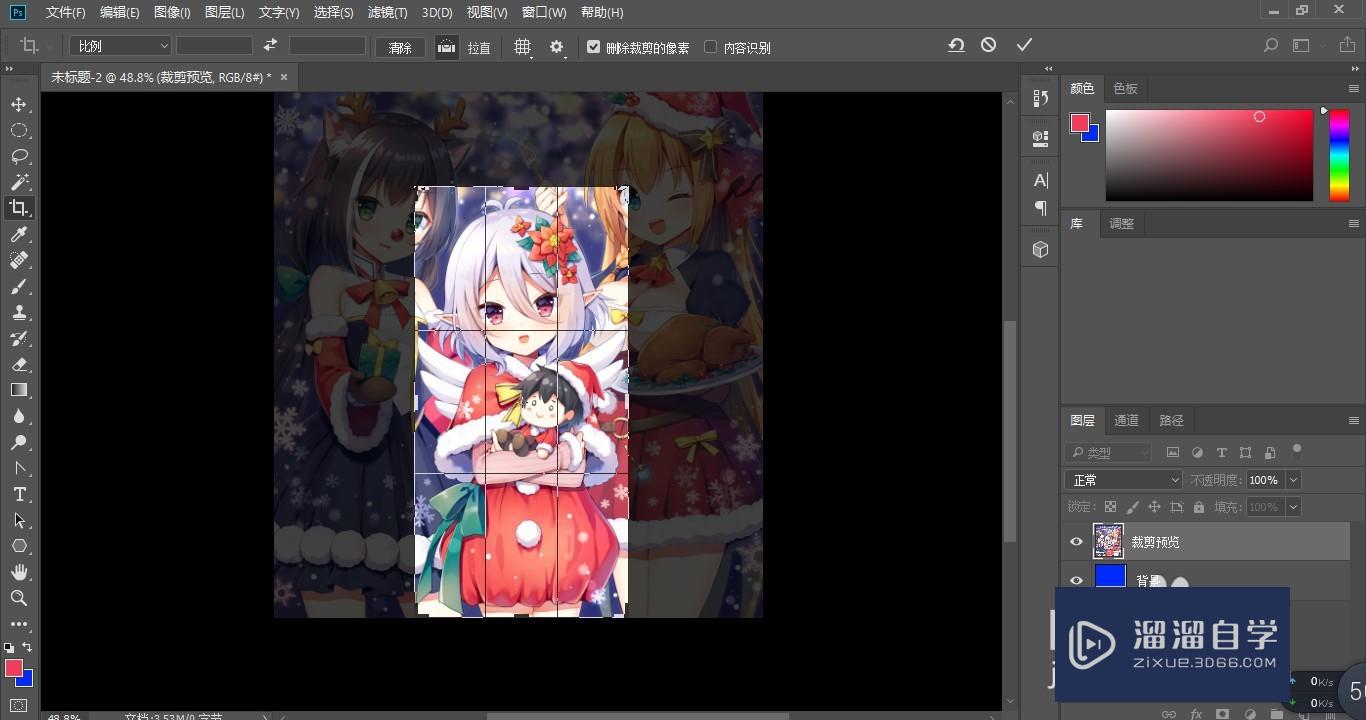Select the Eraser tool
This screenshot has height=720, width=1366.
(x=19, y=364)
